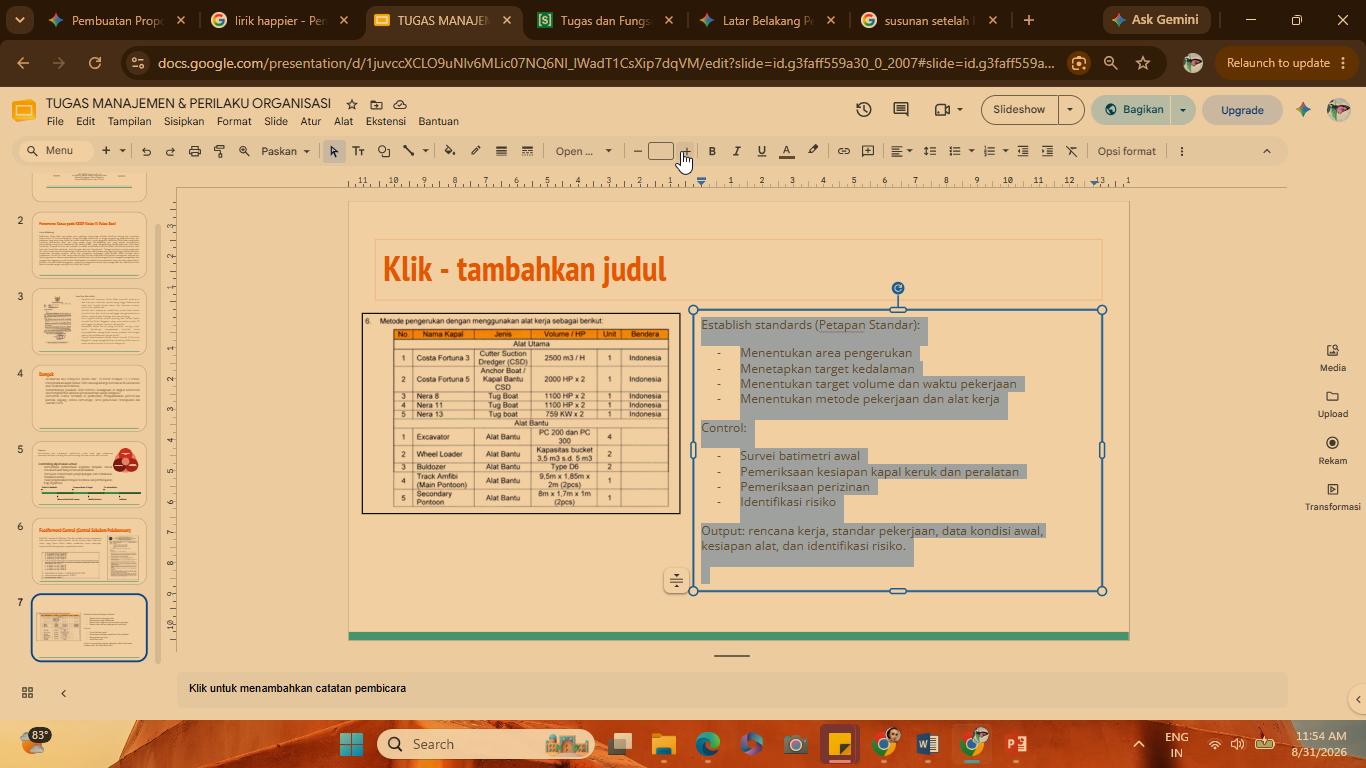
Task: Open the text color picker
Action: (x=787, y=151)
